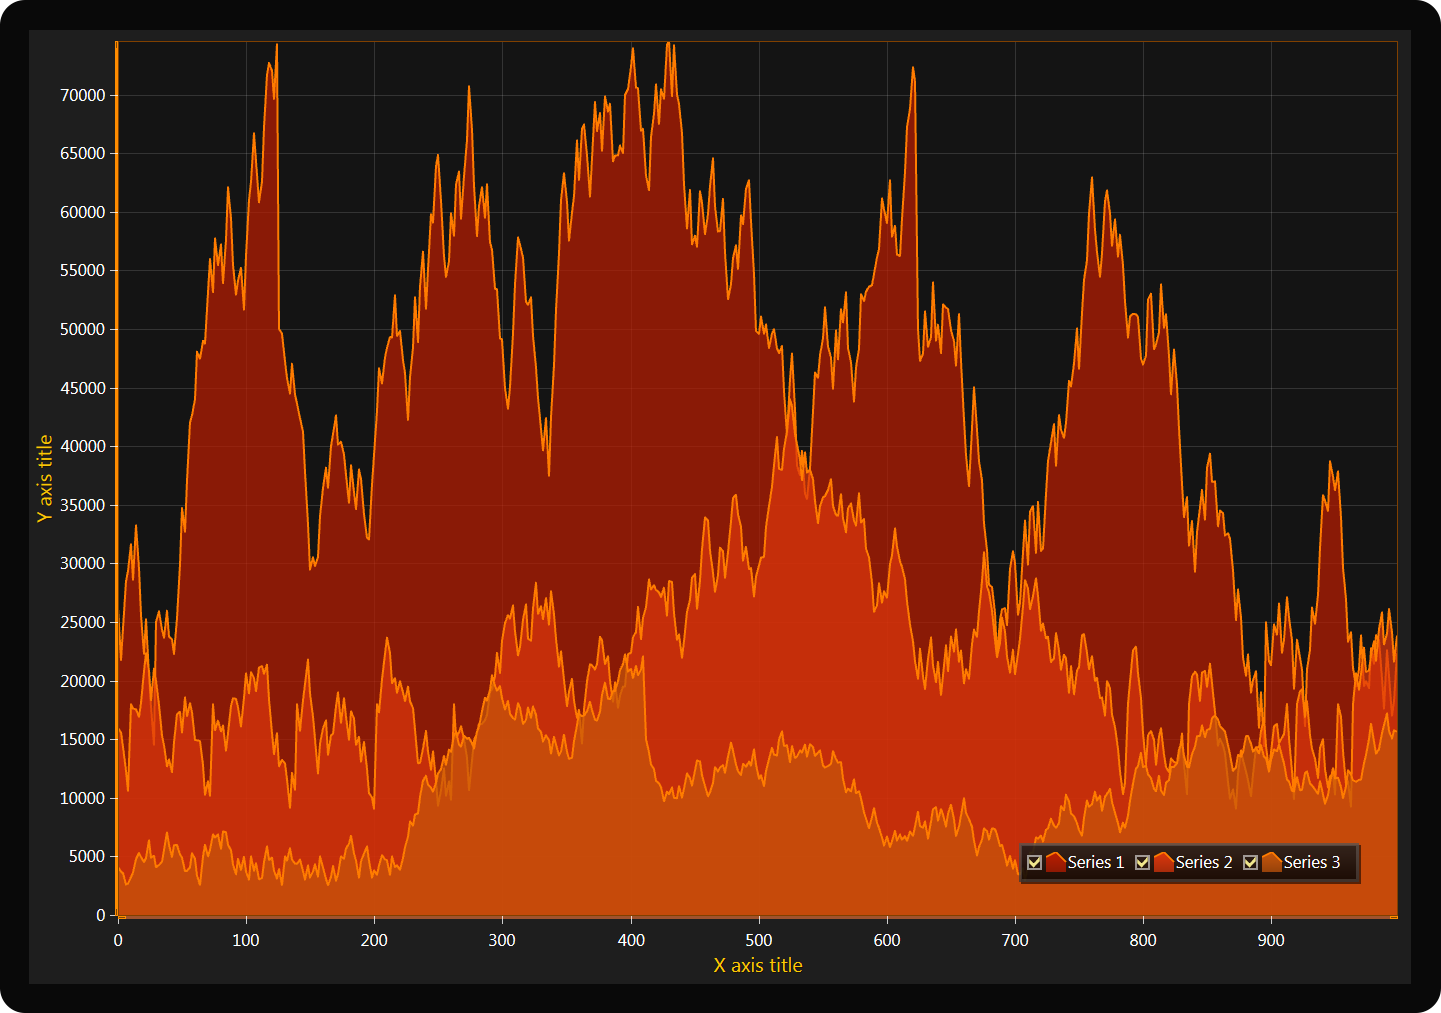Click the 35000 label on Y axis

coord(82,505)
